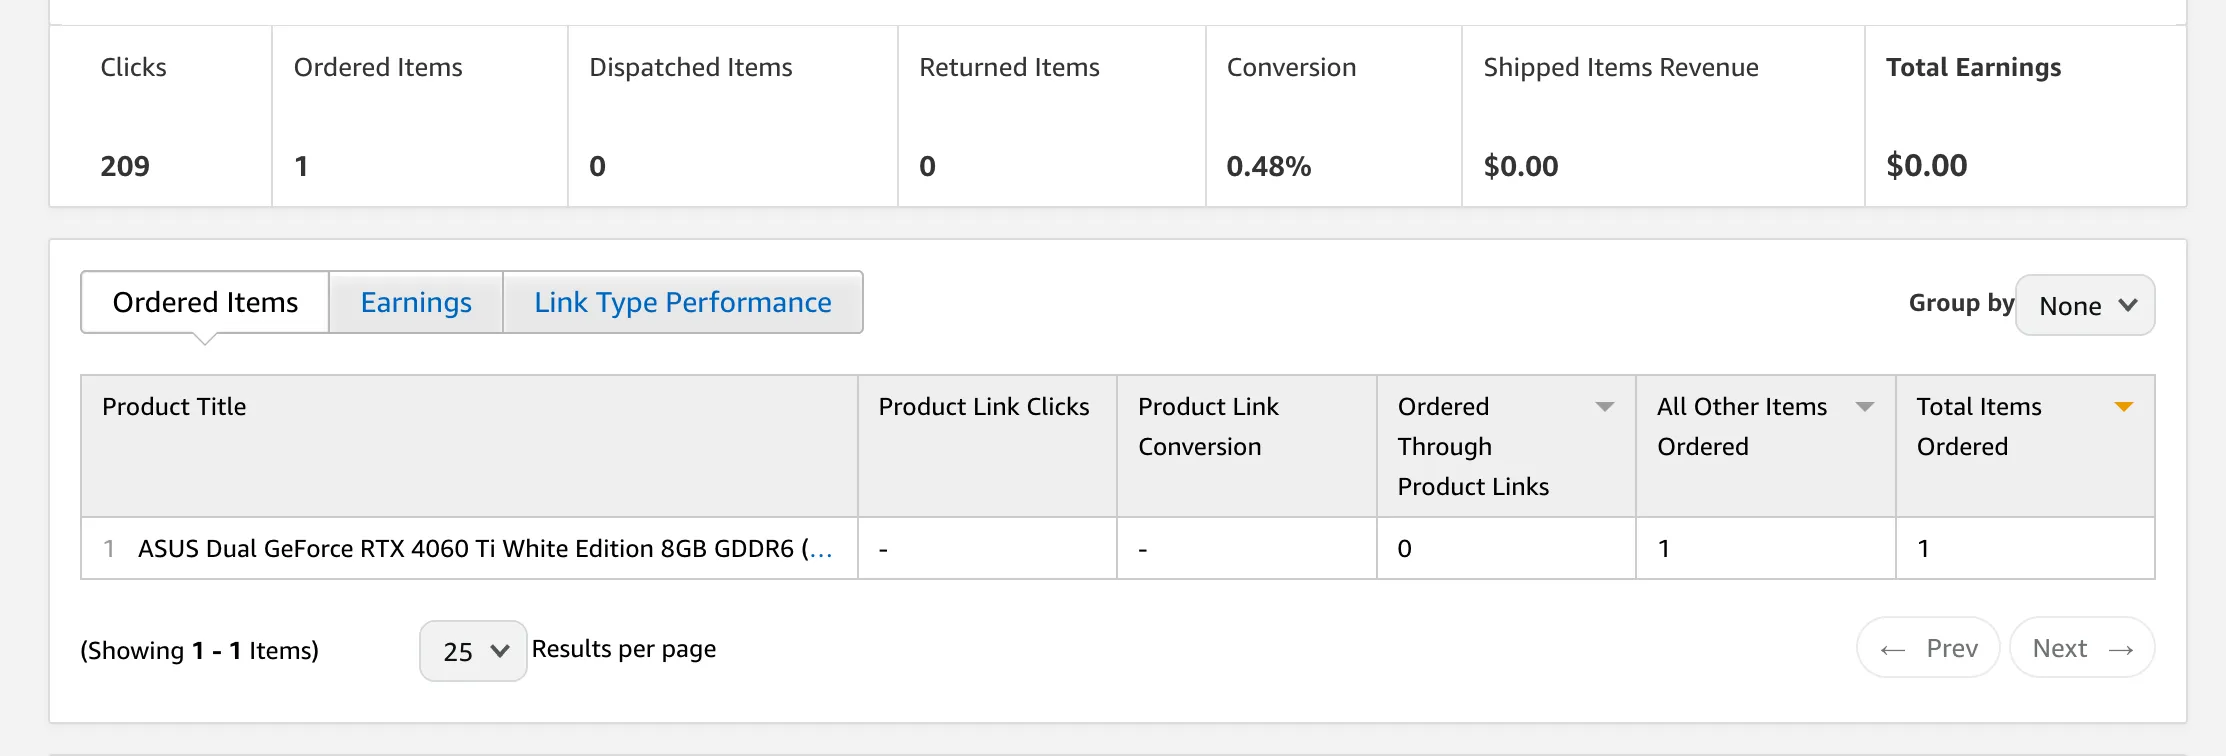Click the Dispatched Items summary card
This screenshot has height=756, width=2226.
732,116
